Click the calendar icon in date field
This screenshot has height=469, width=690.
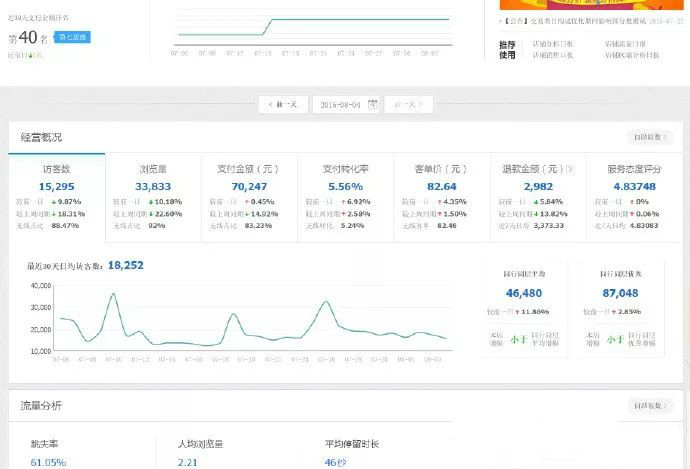point(372,104)
